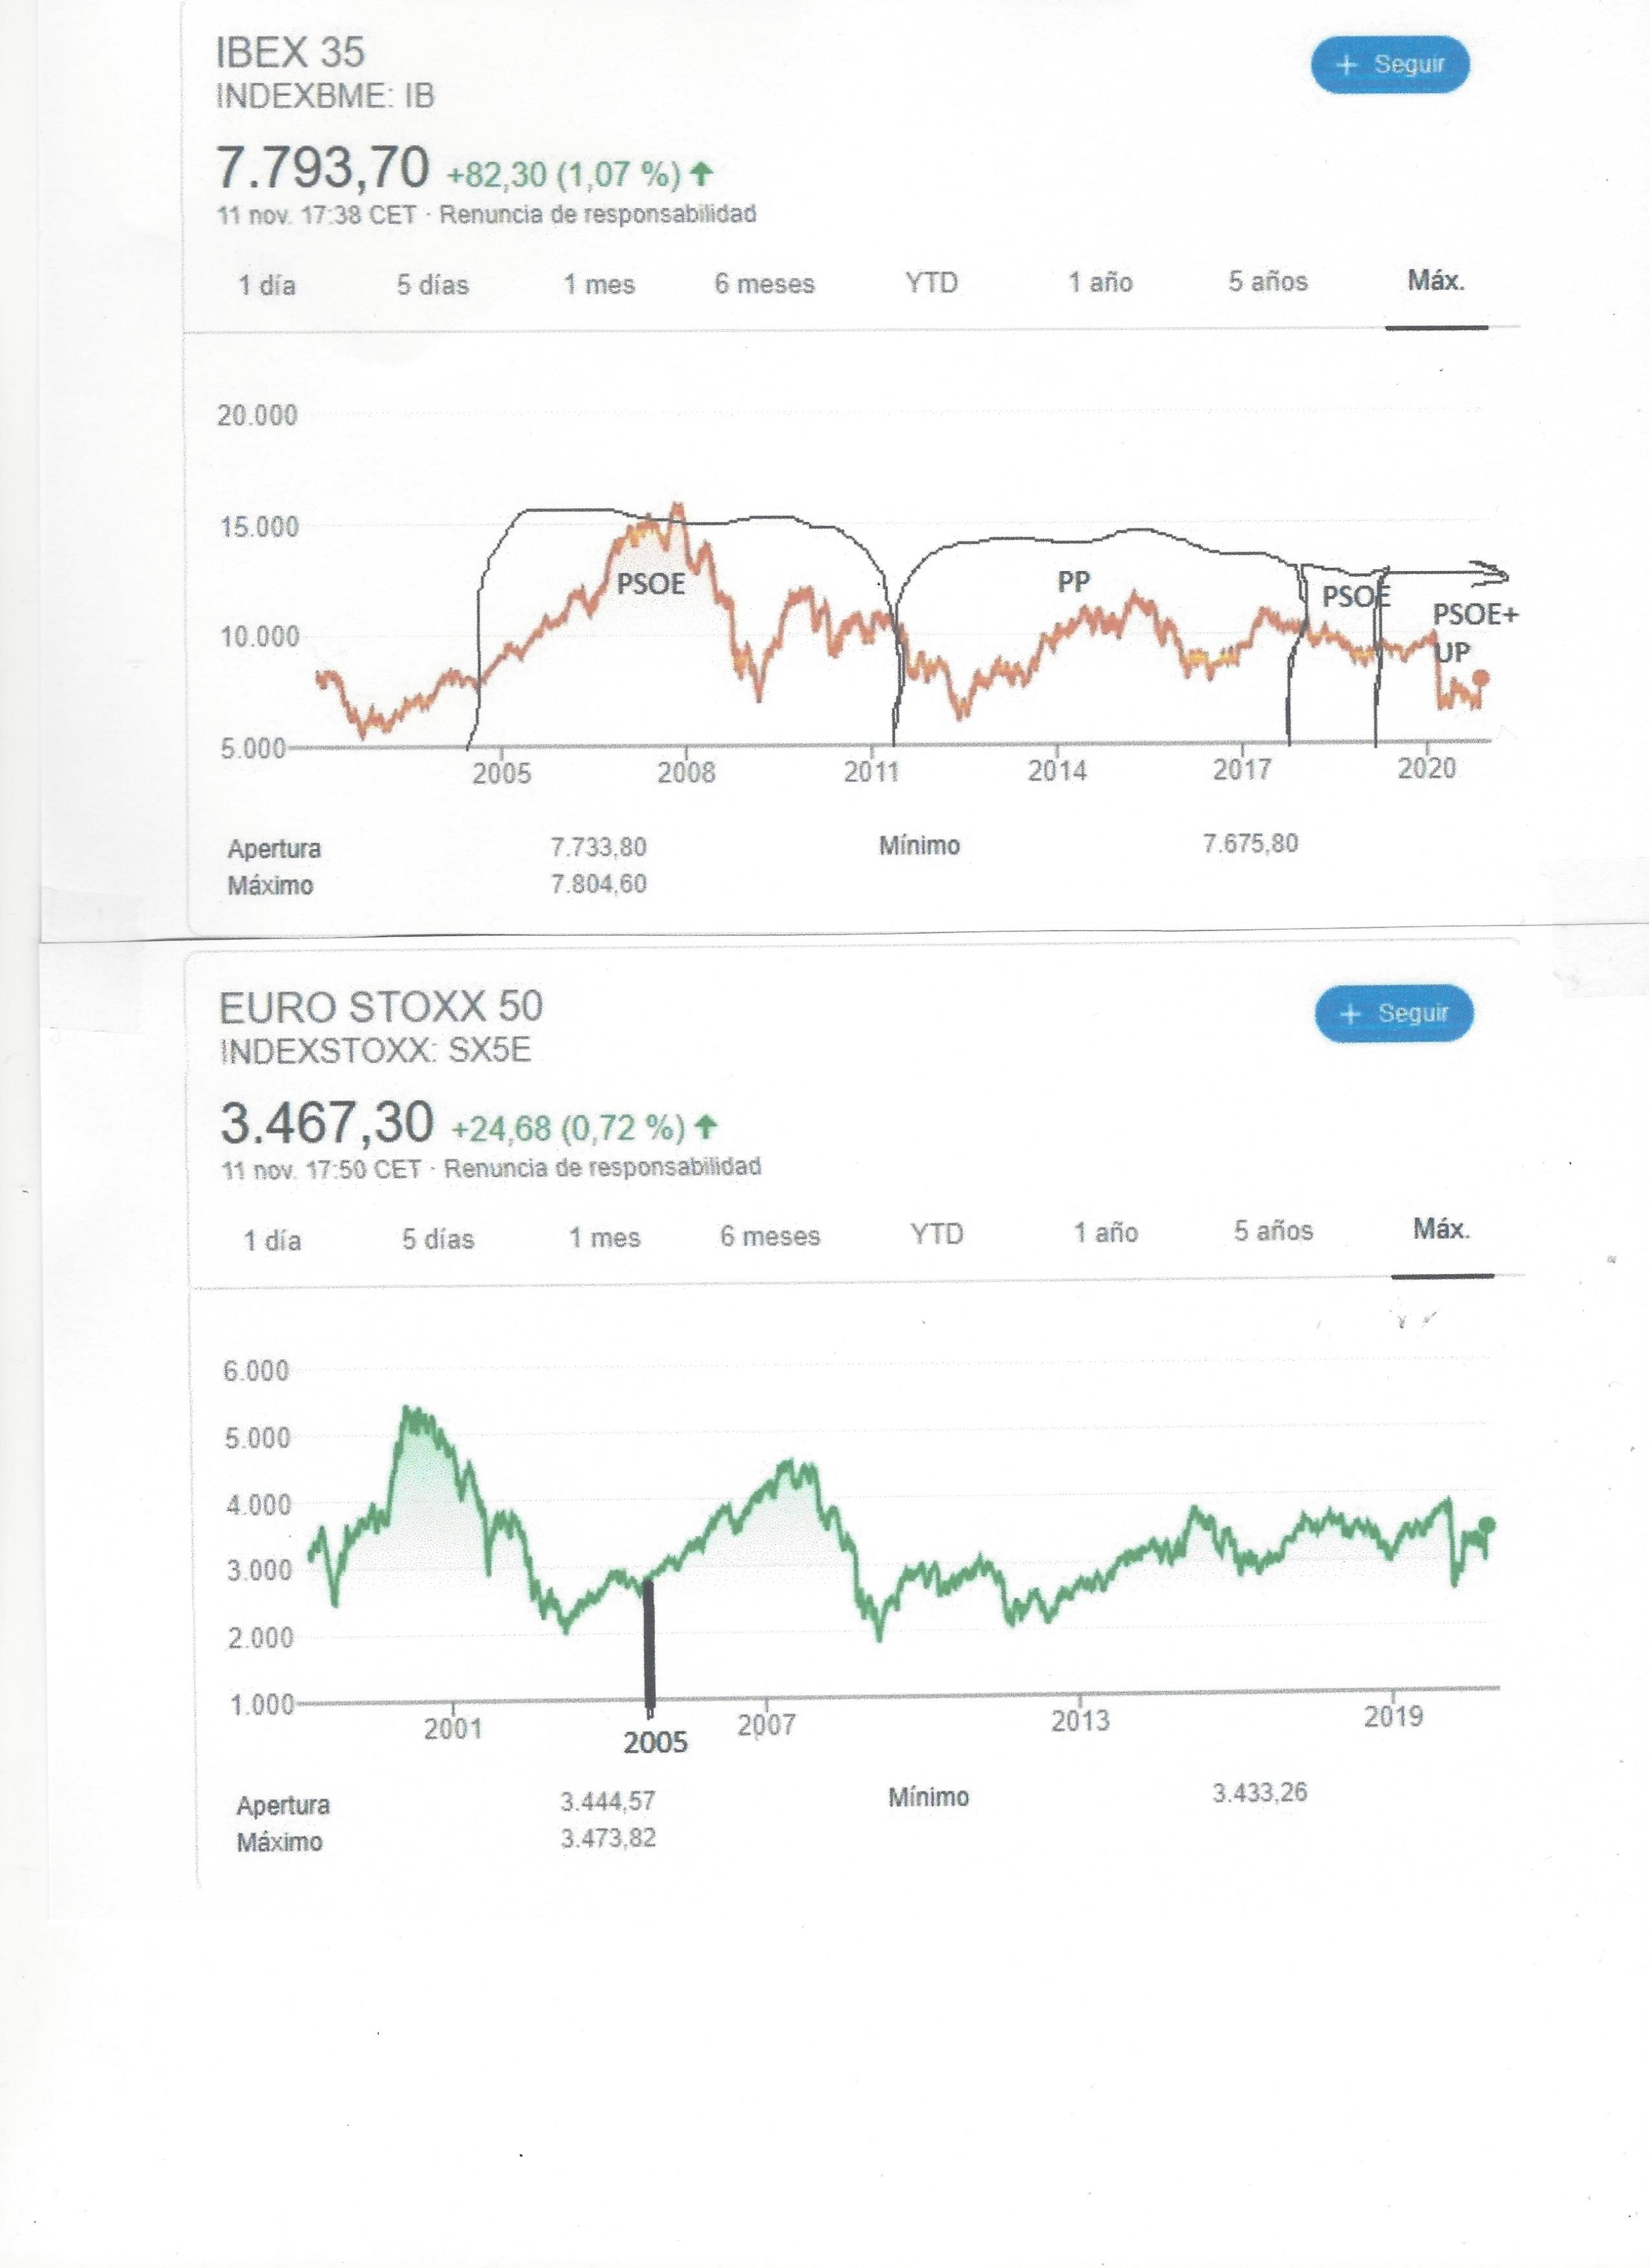Click the green up arrow beside IBEX change
The width and height of the screenshot is (1649, 2268).
pyautogui.click(x=702, y=174)
